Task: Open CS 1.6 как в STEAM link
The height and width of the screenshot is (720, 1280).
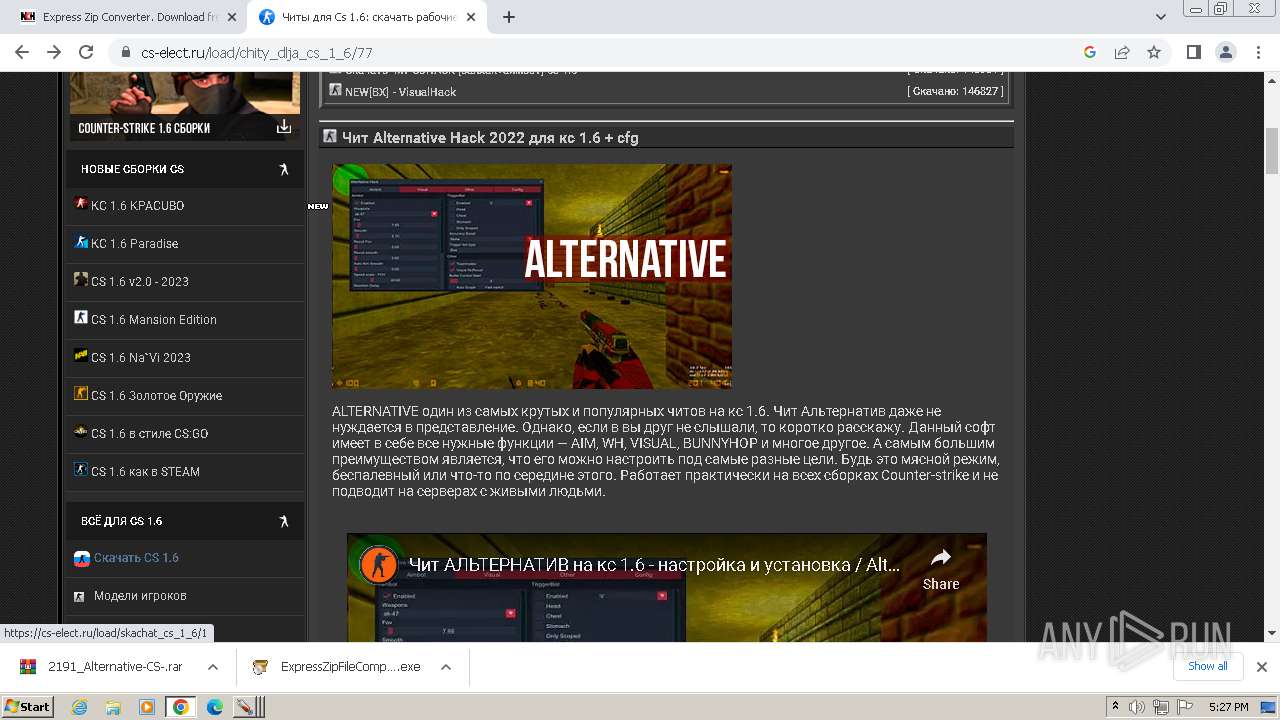Action: pos(145,471)
